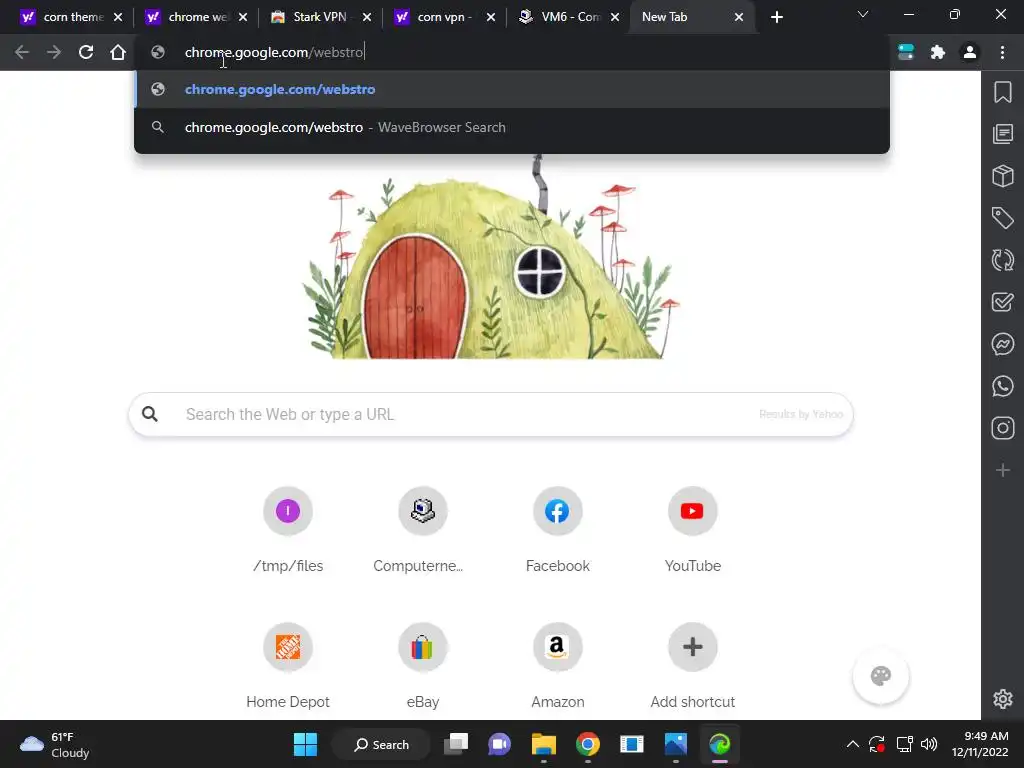Image resolution: width=1024 pixels, height=768 pixels.
Task: Select the chrome.google.com/webstro URL suggestion
Action: click(512, 89)
